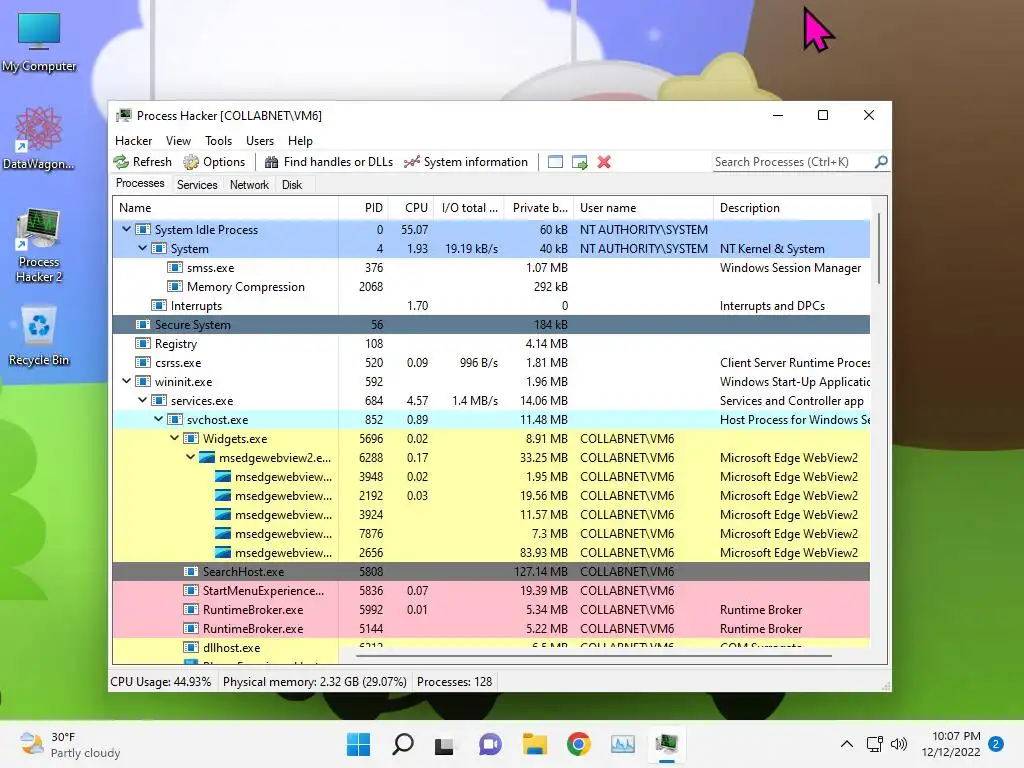Click the find window toolbar icon
The width and height of the screenshot is (1024, 768).
tap(555, 162)
